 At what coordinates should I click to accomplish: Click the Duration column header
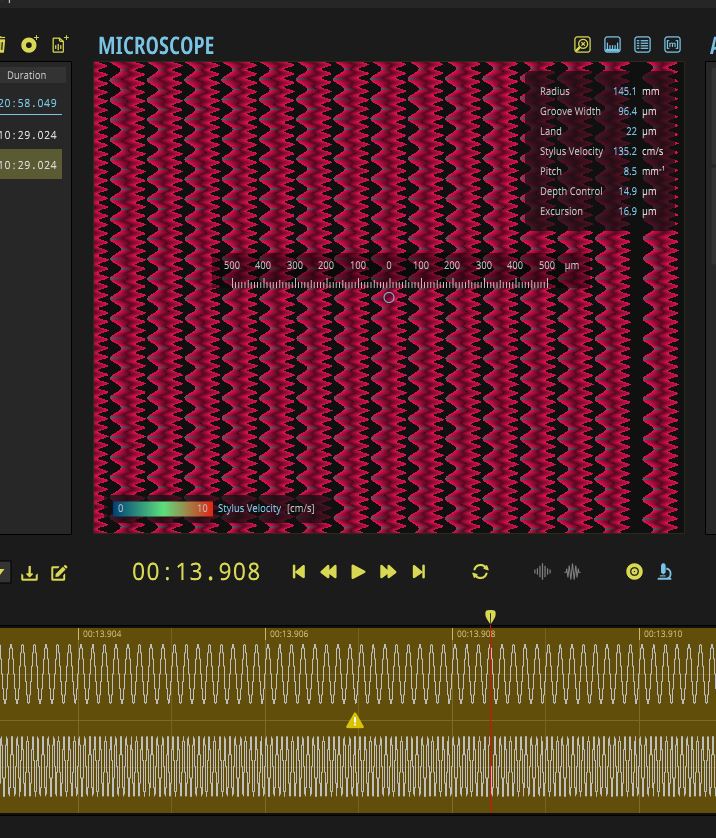pyautogui.click(x=27, y=75)
